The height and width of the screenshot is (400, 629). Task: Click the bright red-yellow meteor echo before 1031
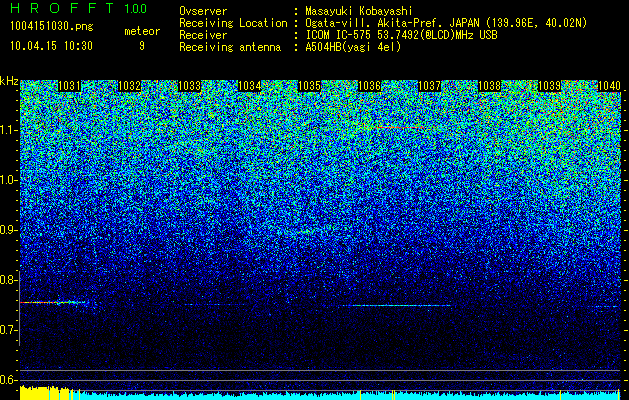53,303
